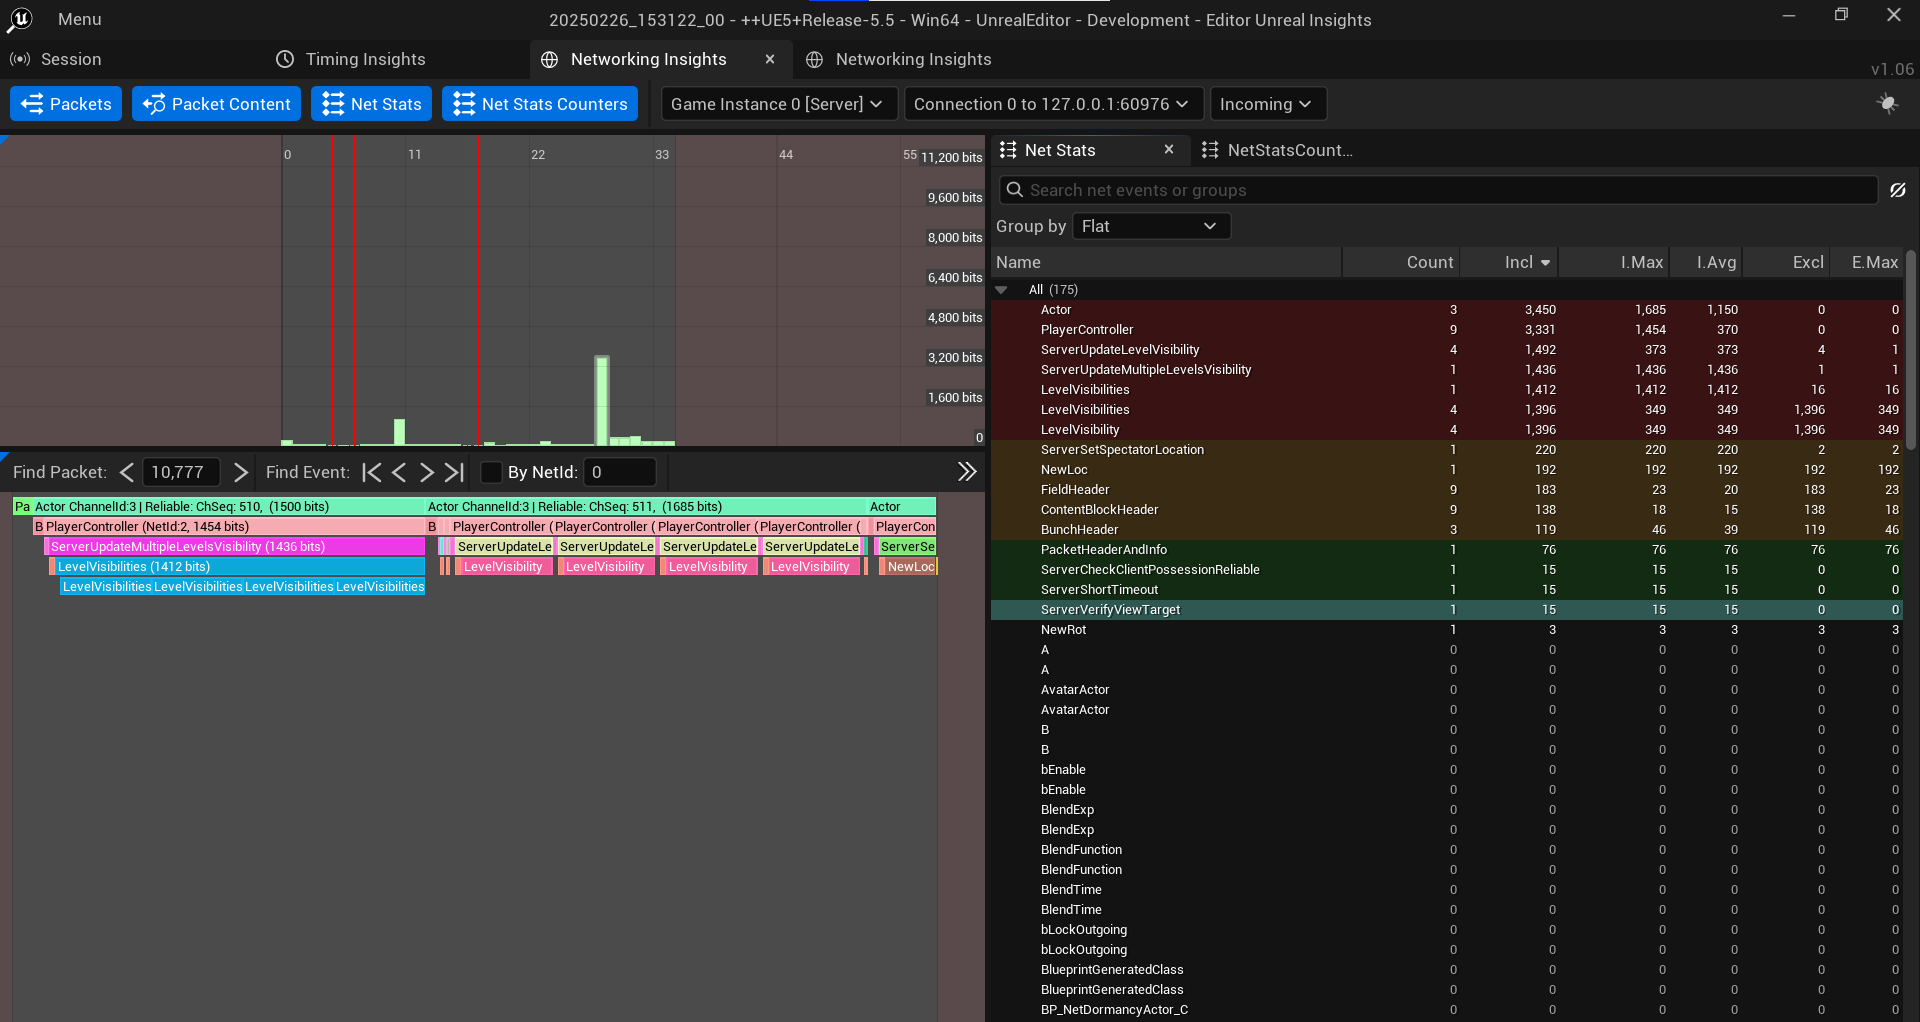Open the Incoming direction dropdown

1267,104
